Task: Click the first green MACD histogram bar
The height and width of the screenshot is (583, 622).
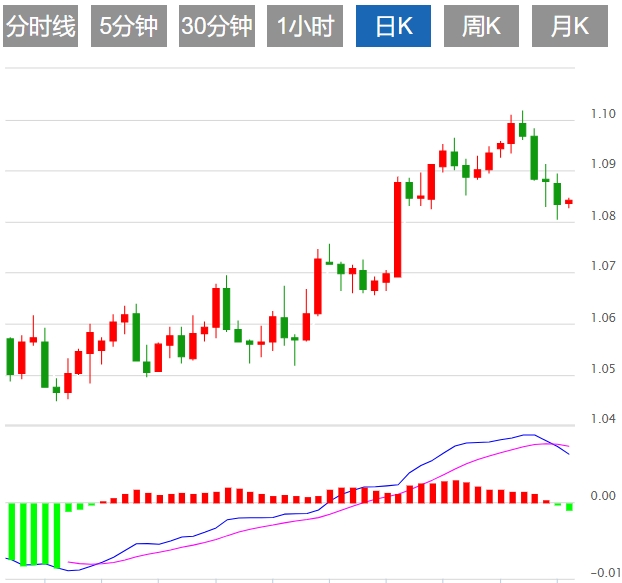Action: point(11,533)
